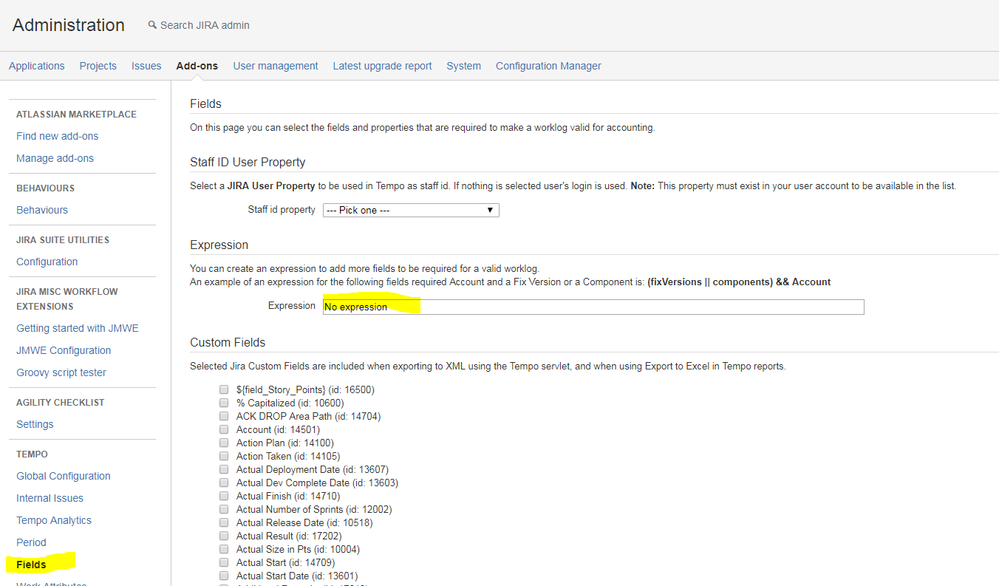
Task: Select Fields in Tempo sidebar
Action: 31,564
